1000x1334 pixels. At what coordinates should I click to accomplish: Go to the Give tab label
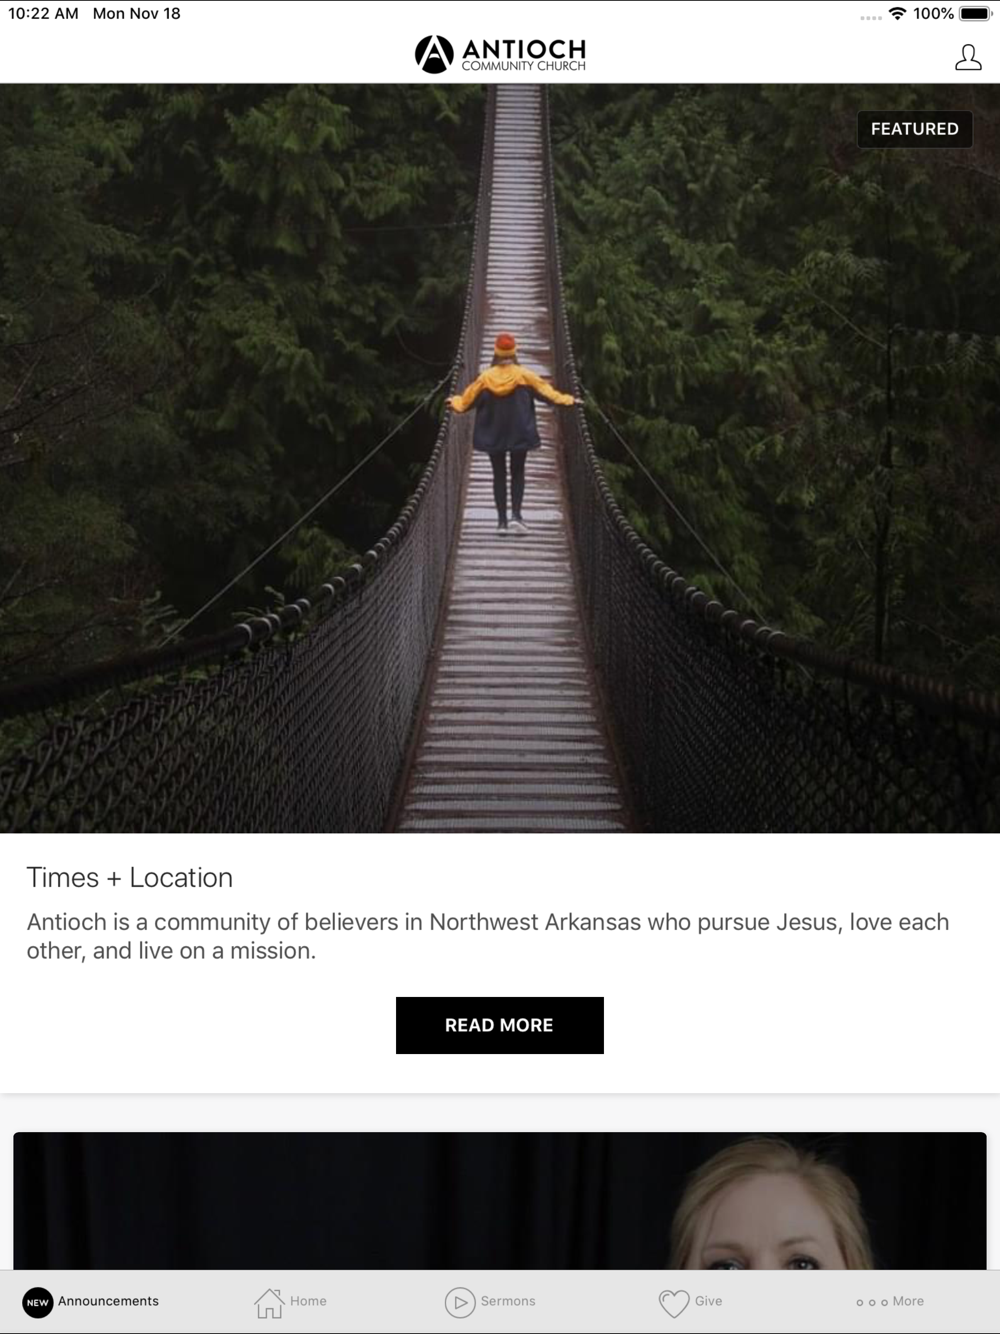pos(708,1301)
